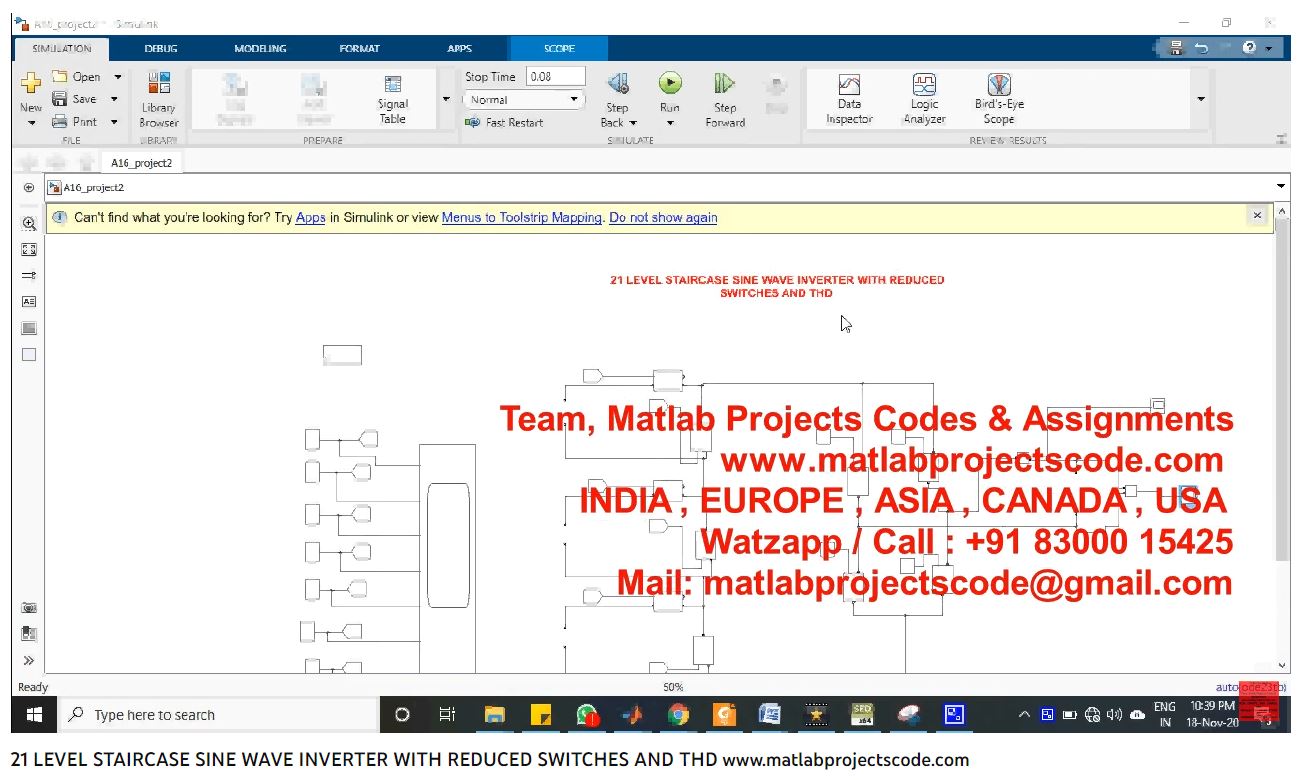
Task: Expand the Print dropdown arrow
Action: pos(114,122)
